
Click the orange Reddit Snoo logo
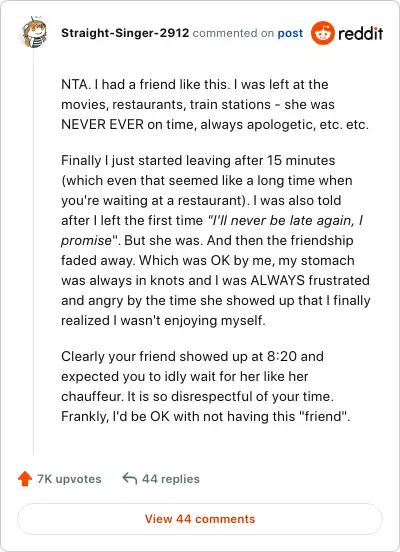point(323,33)
